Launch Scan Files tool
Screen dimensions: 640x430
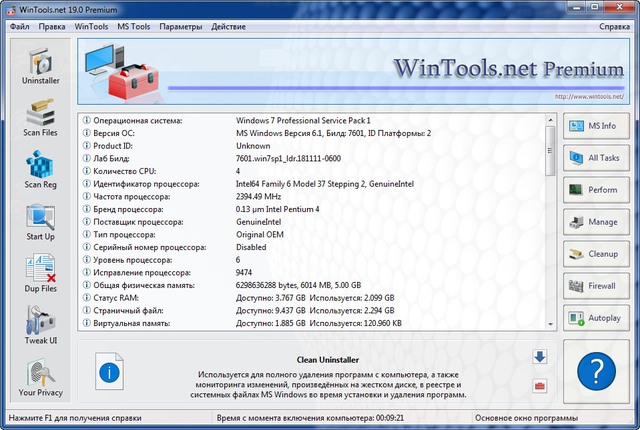(x=40, y=118)
